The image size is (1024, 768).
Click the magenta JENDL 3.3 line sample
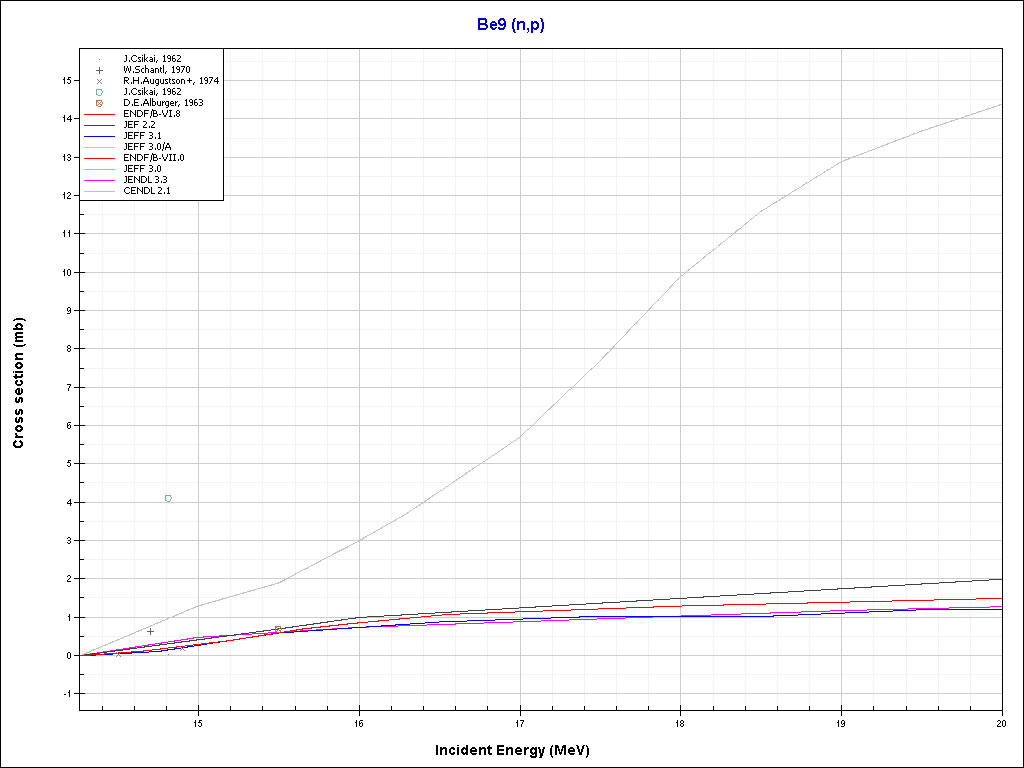[x=99, y=180]
